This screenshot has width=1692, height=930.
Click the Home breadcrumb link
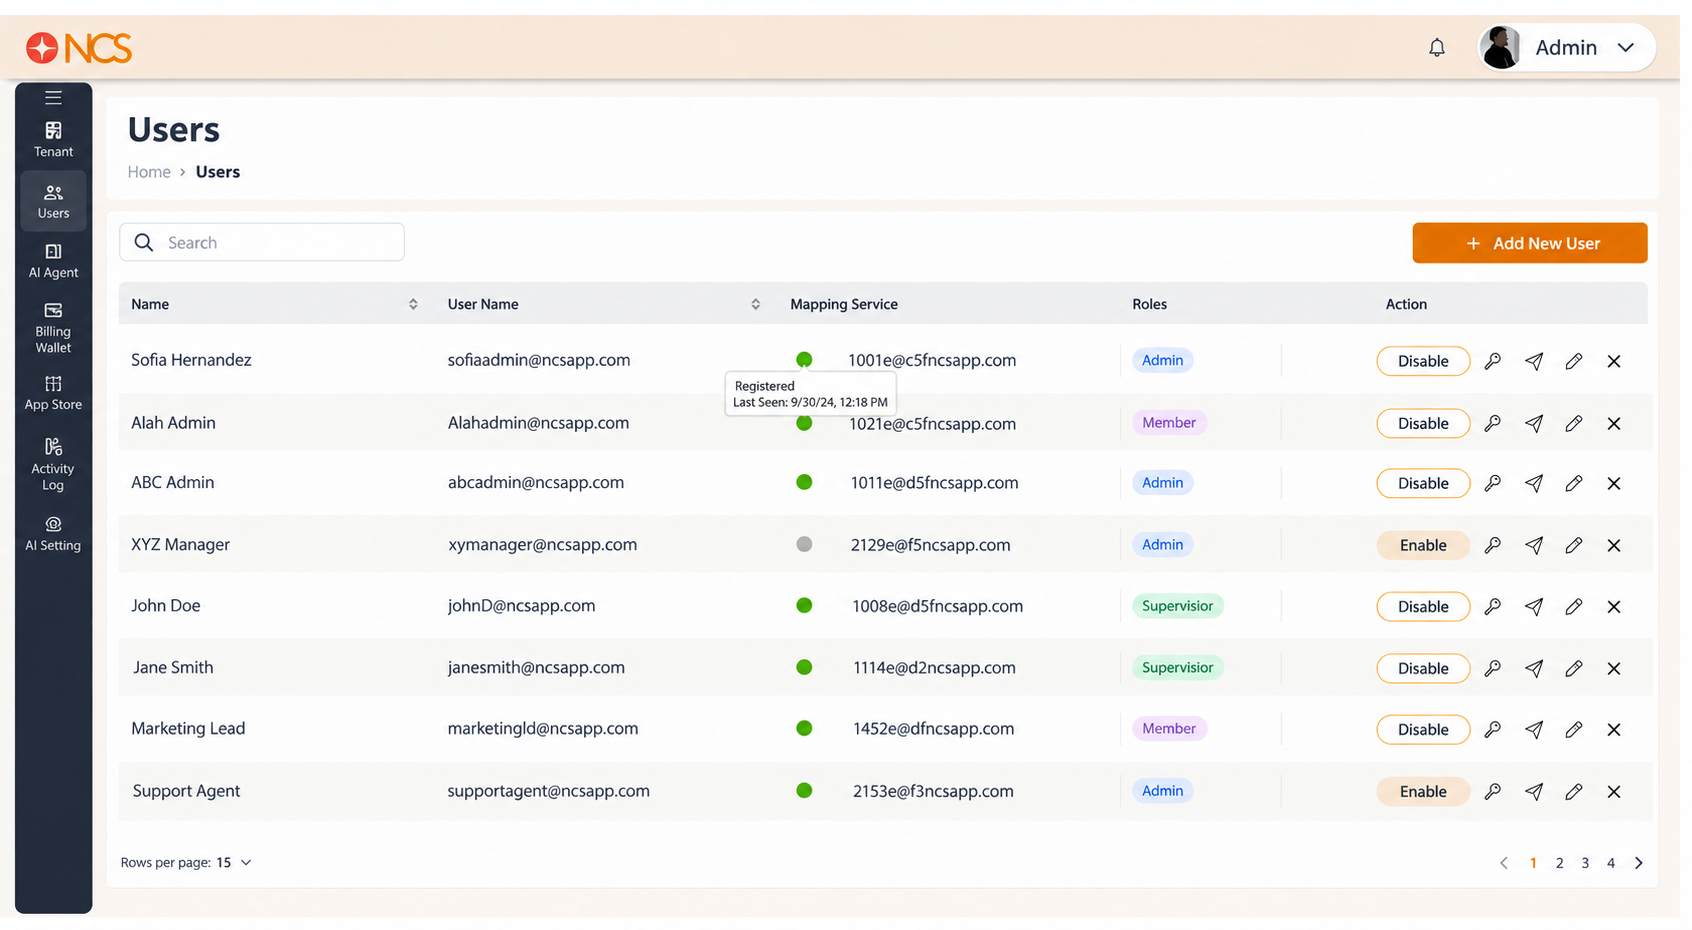point(149,172)
